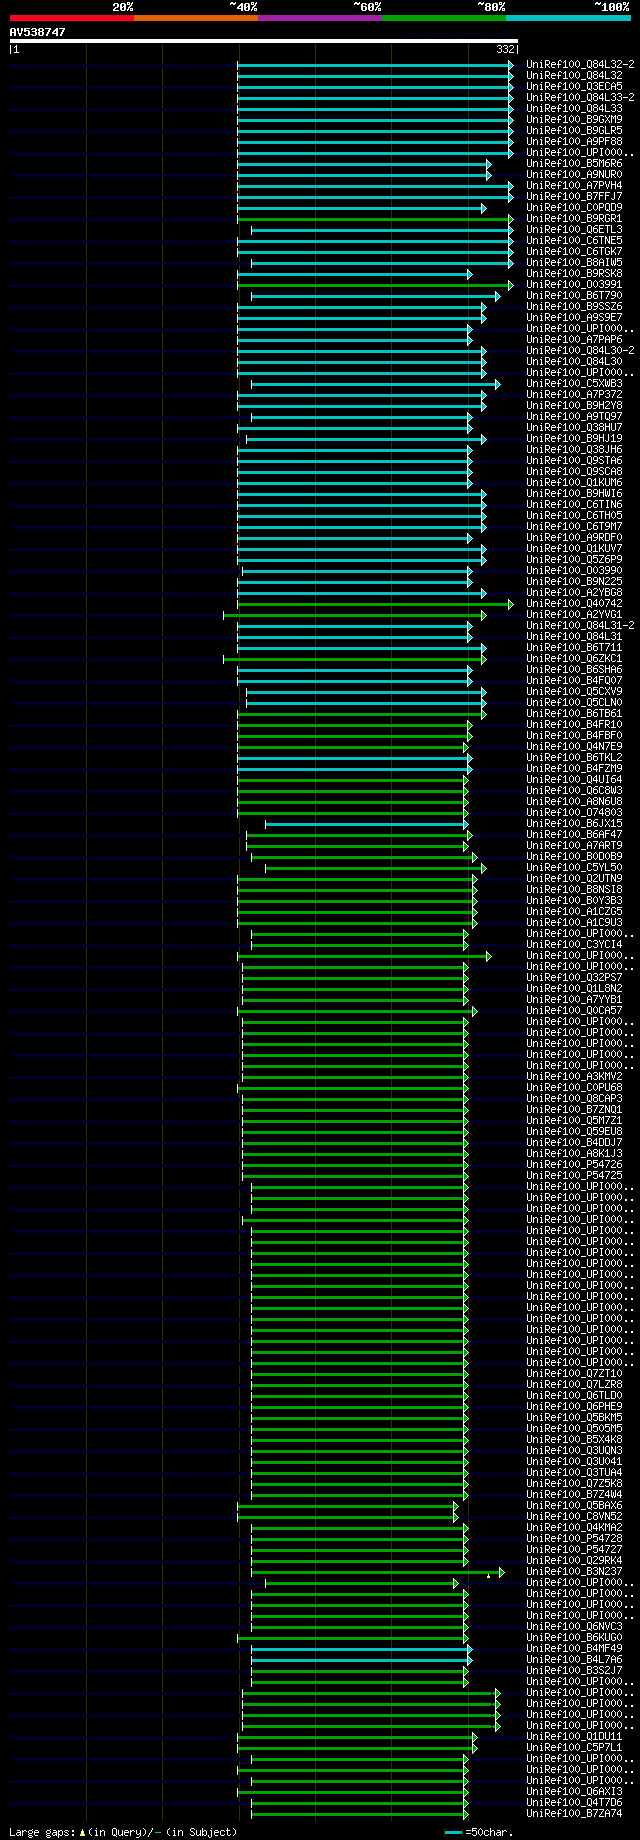Click the cyan ~100% legend color bar

coord(568,18)
